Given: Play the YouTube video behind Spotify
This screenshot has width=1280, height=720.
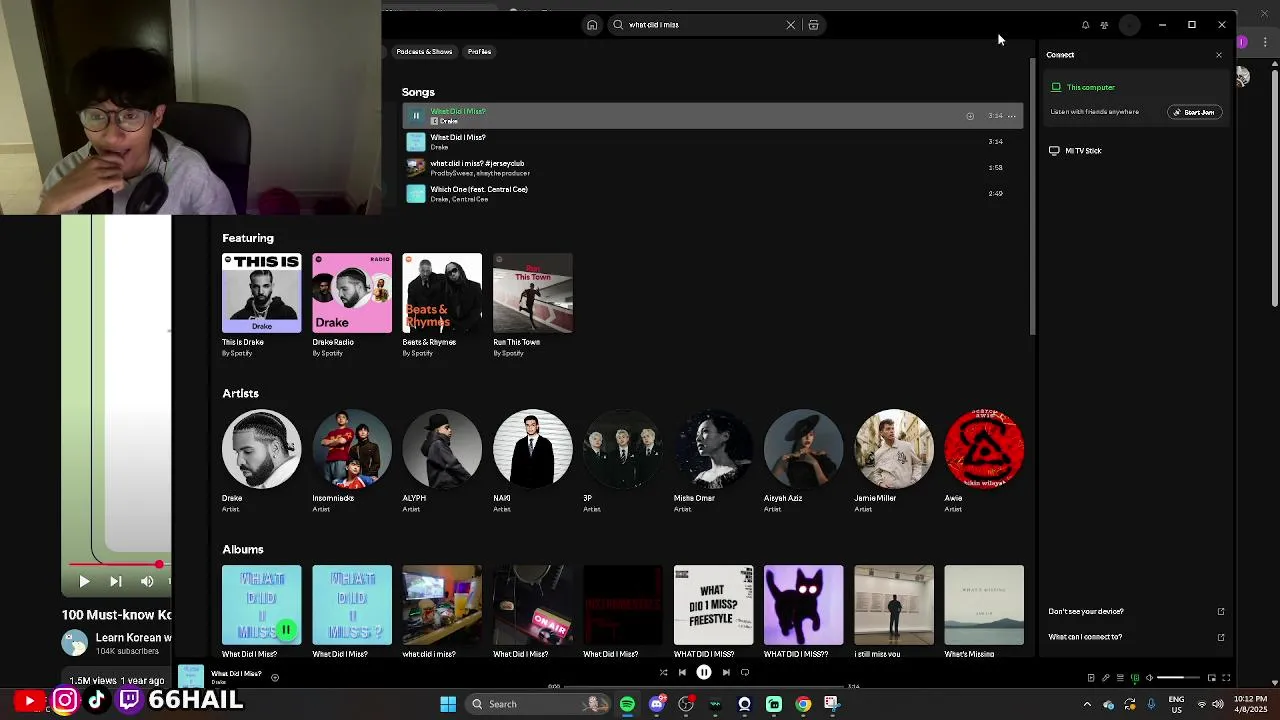Looking at the screenshot, I should click(84, 581).
